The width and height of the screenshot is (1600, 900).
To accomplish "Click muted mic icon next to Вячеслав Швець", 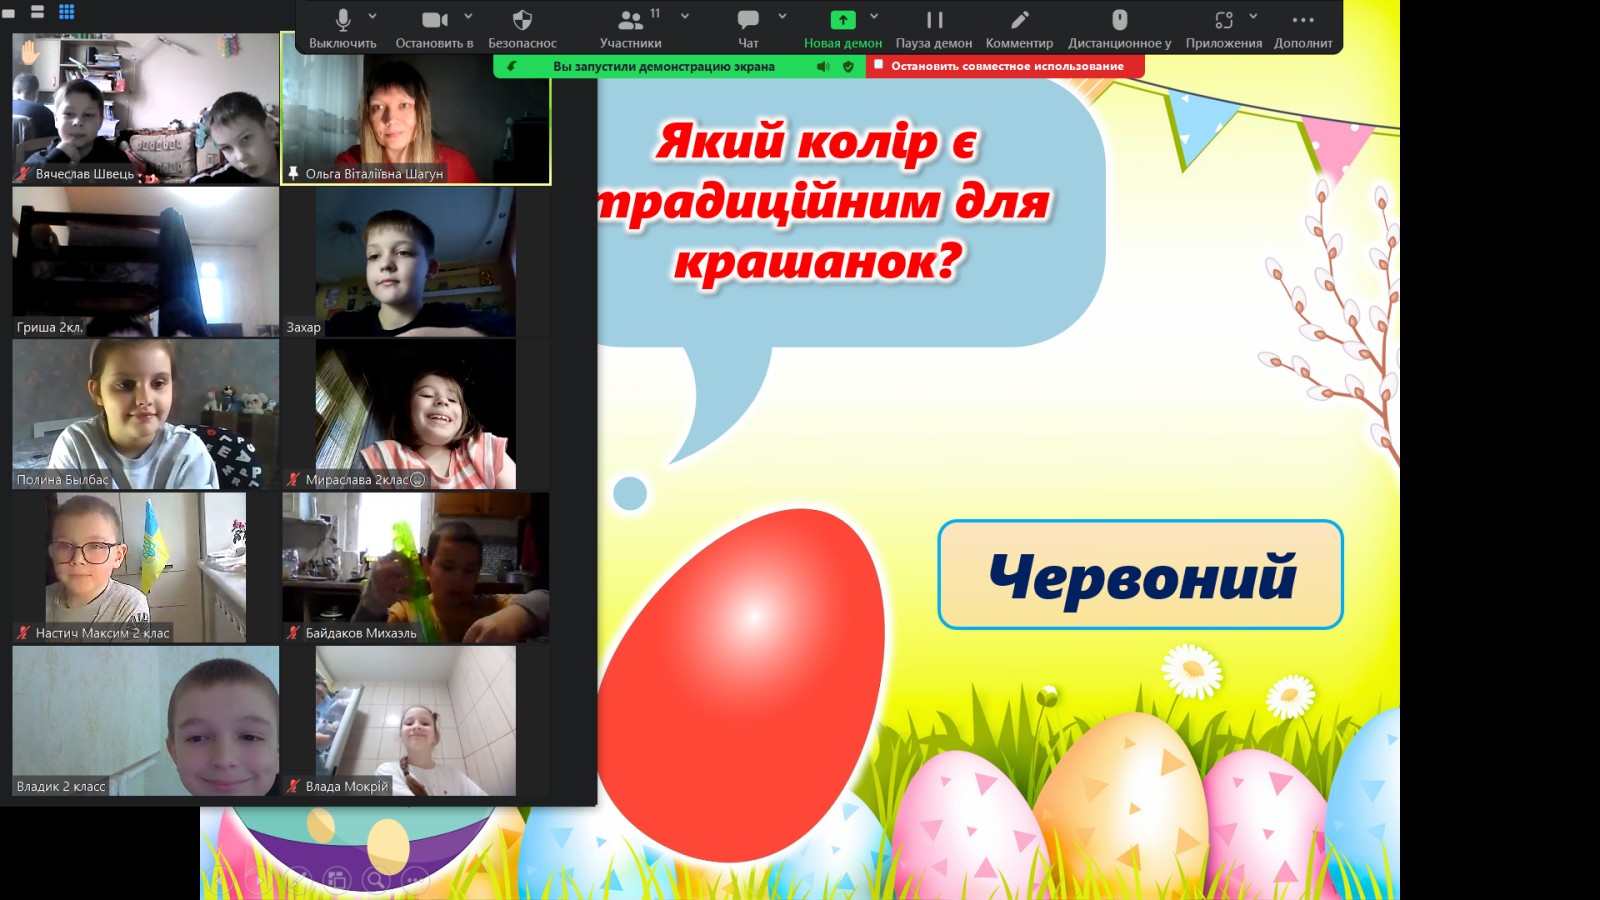I will (x=24, y=173).
